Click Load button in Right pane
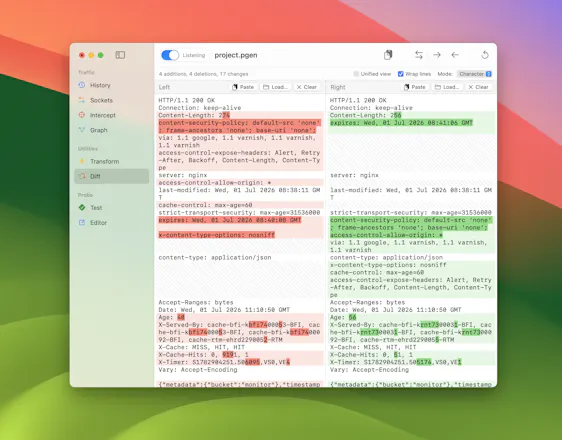This screenshot has height=440, width=562. 447,87
